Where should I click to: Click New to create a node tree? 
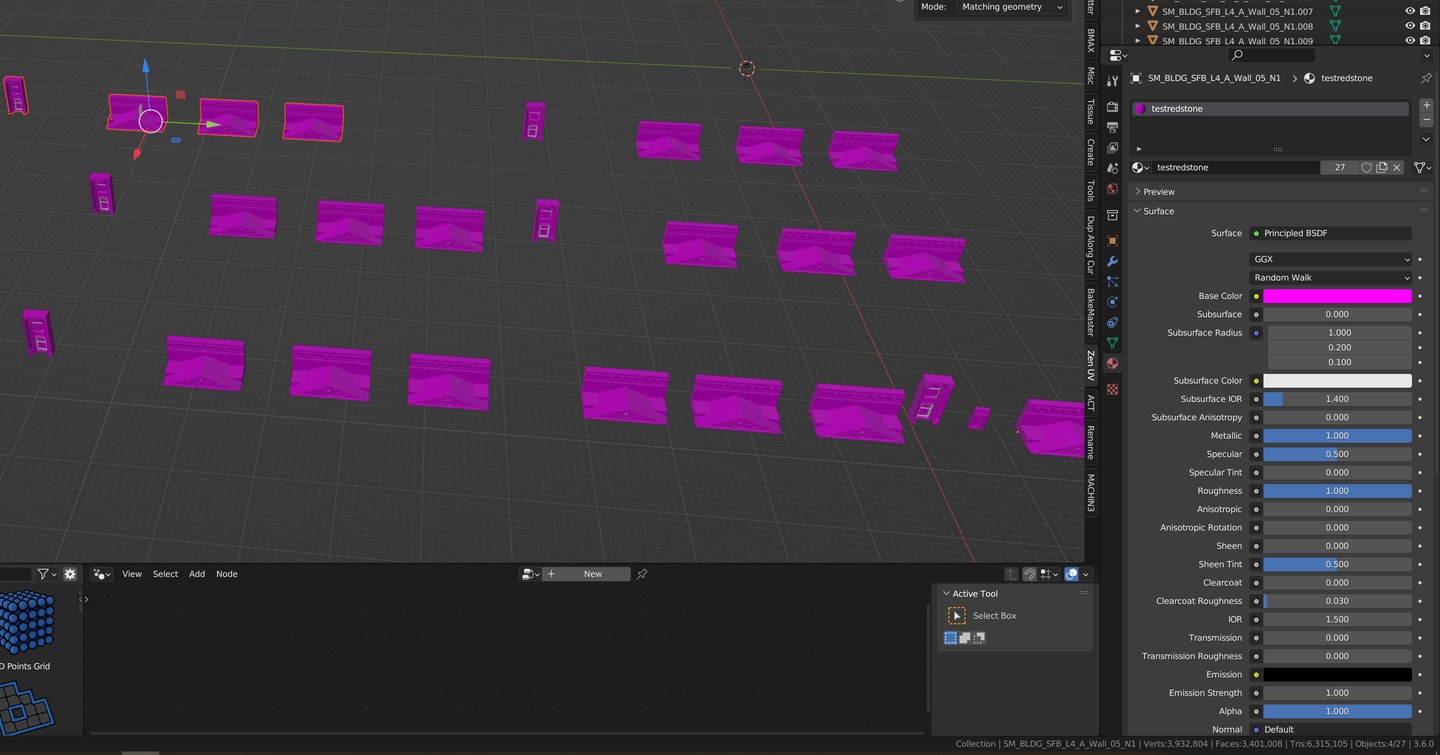(592, 574)
